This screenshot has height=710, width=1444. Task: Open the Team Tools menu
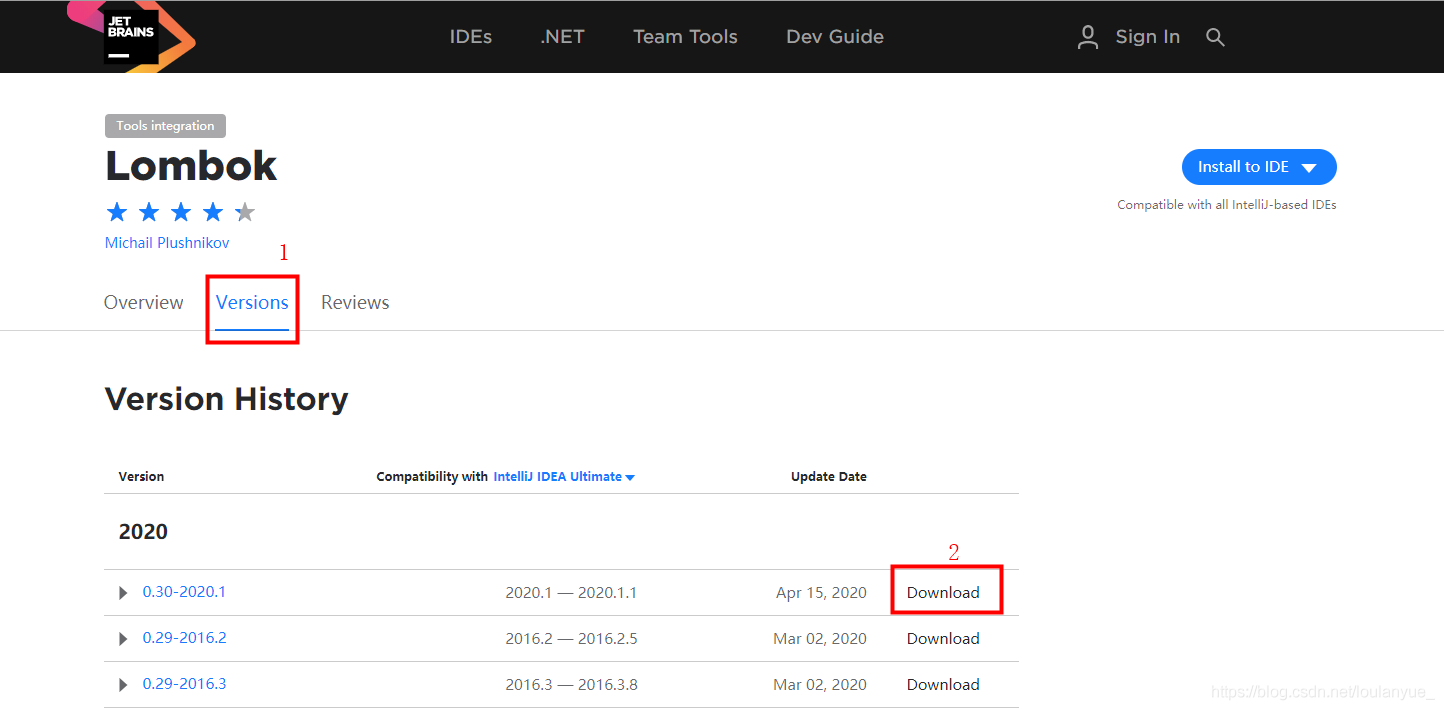pyautogui.click(x=685, y=37)
